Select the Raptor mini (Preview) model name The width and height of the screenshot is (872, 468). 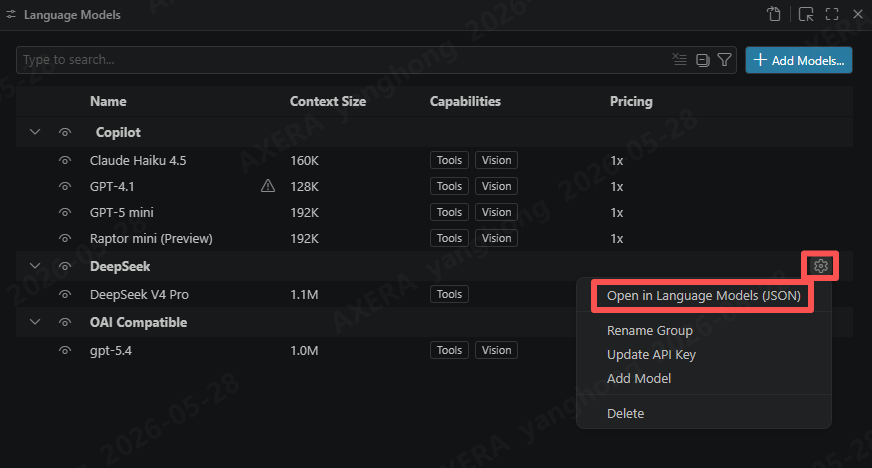click(151, 238)
